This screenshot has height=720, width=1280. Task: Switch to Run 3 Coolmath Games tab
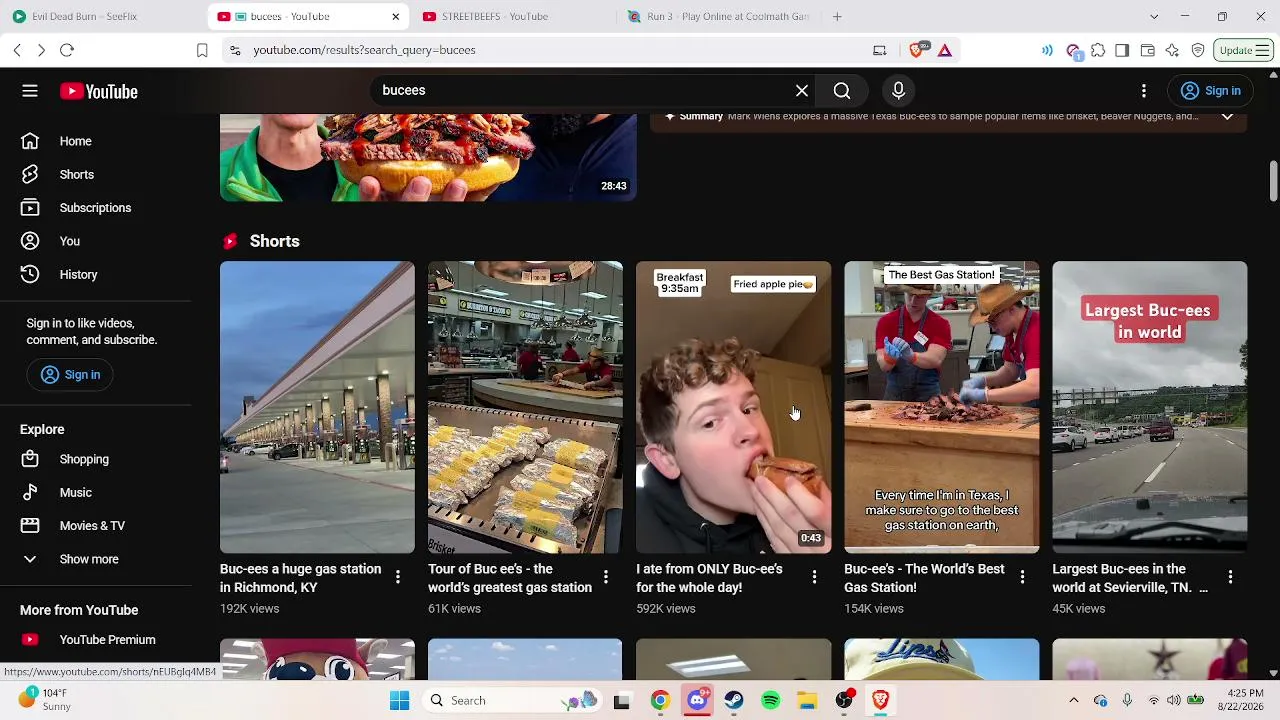tap(718, 16)
